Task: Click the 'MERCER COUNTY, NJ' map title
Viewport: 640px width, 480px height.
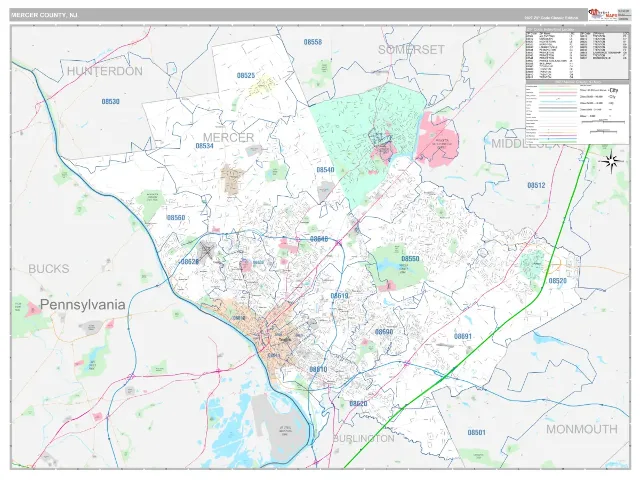Action: pos(44,15)
